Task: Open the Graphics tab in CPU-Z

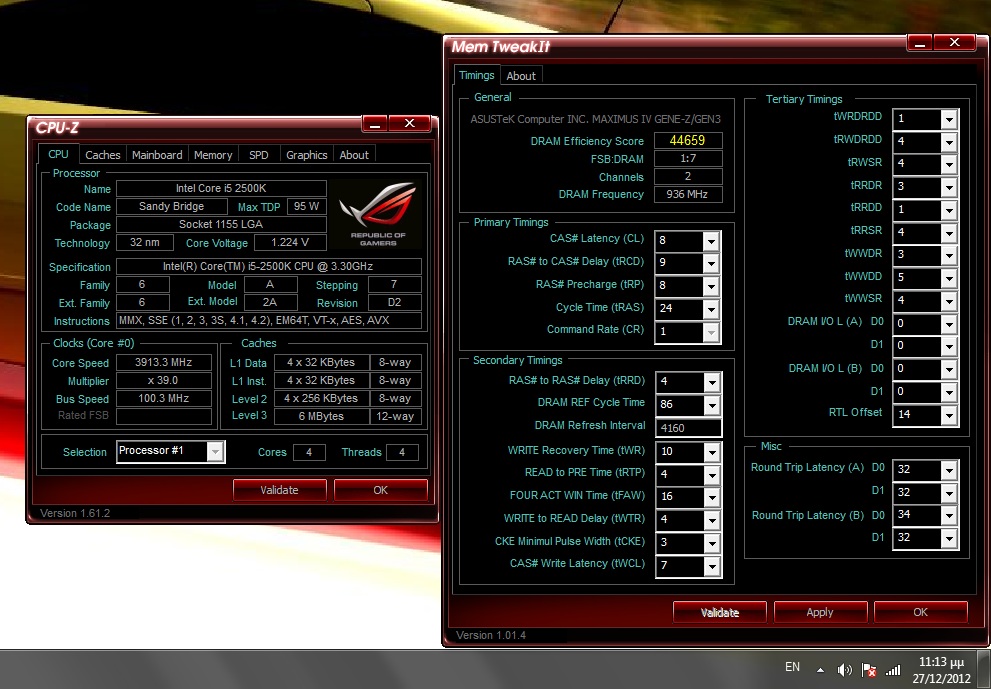Action: (307, 155)
